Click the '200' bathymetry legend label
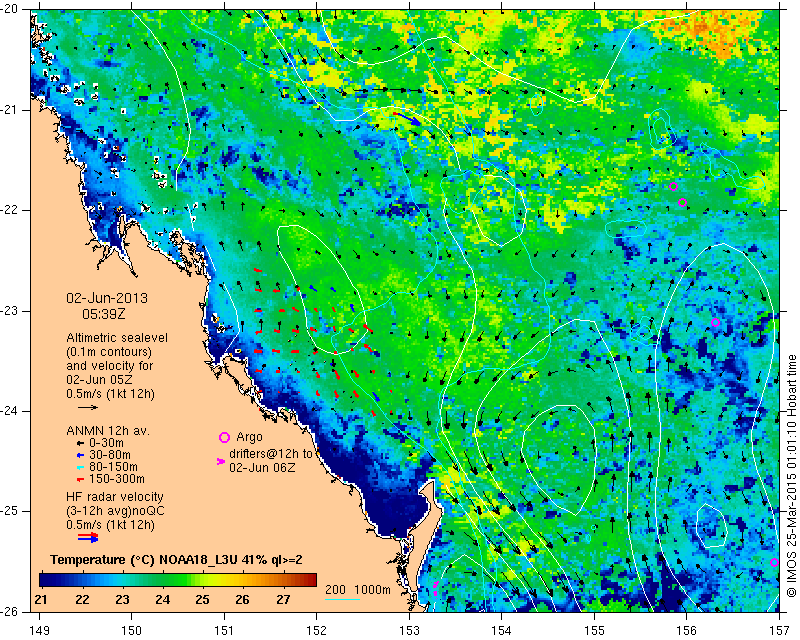Image resolution: width=800 pixels, height=640 pixels. [336, 590]
